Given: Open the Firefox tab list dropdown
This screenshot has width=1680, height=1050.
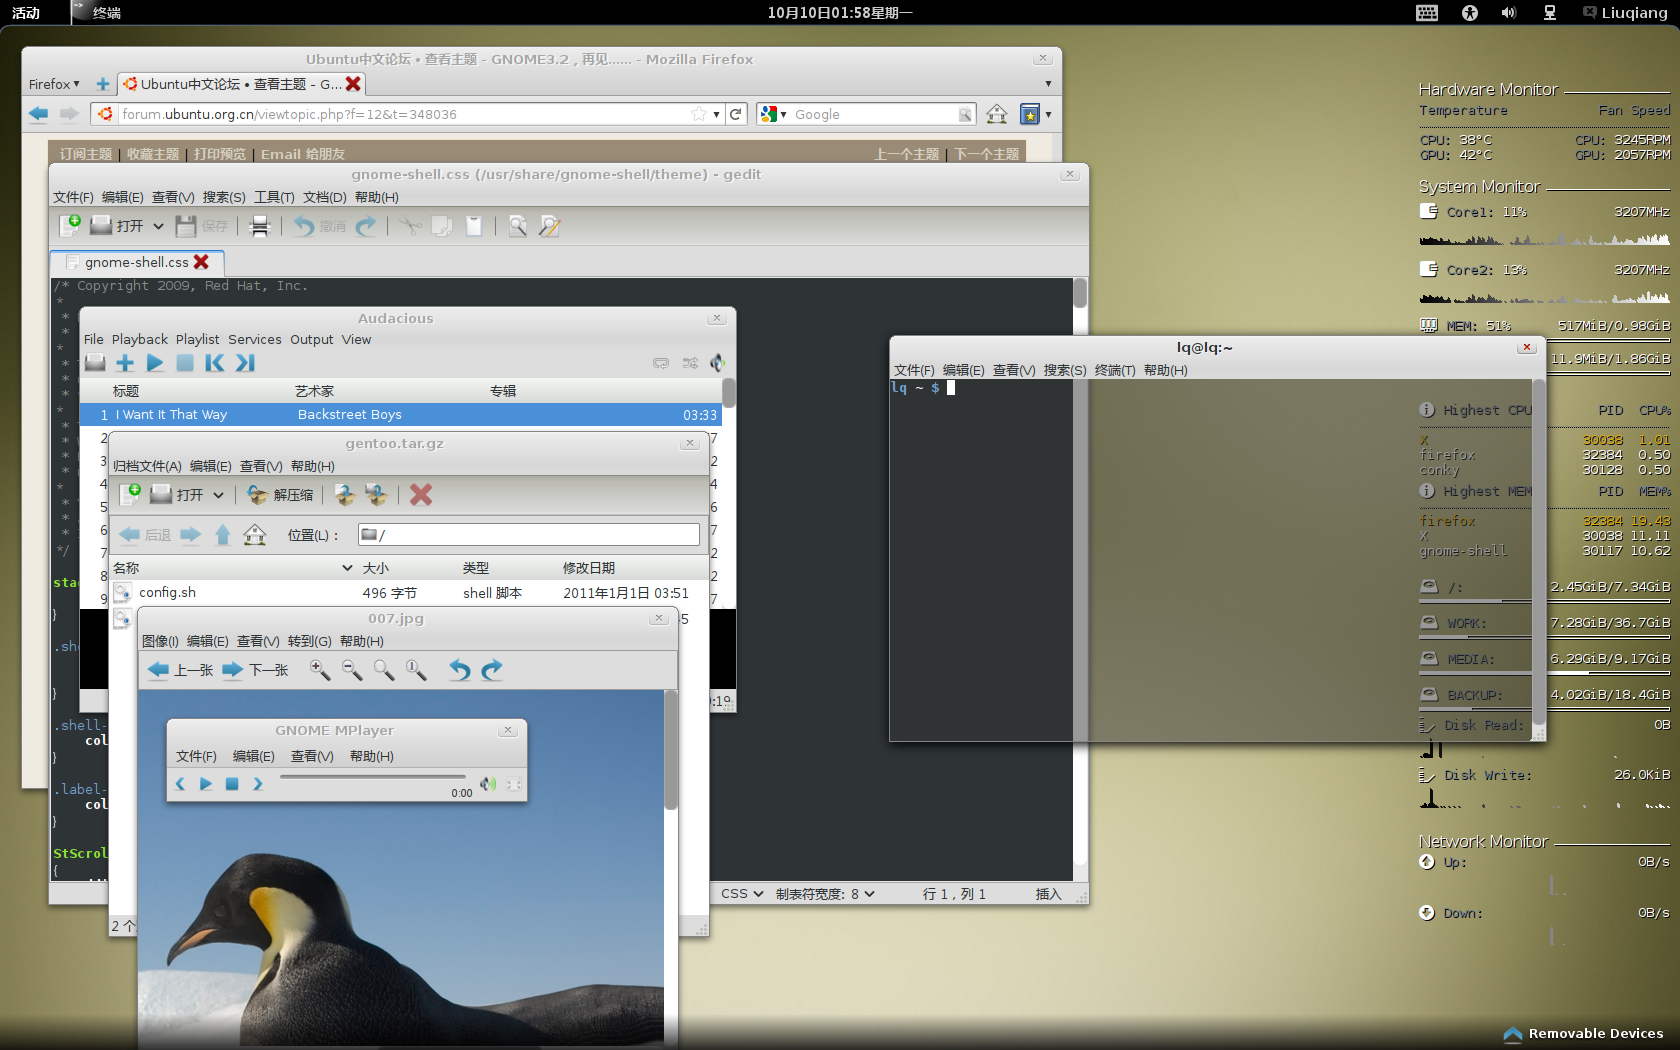Looking at the screenshot, I should click(x=1048, y=84).
